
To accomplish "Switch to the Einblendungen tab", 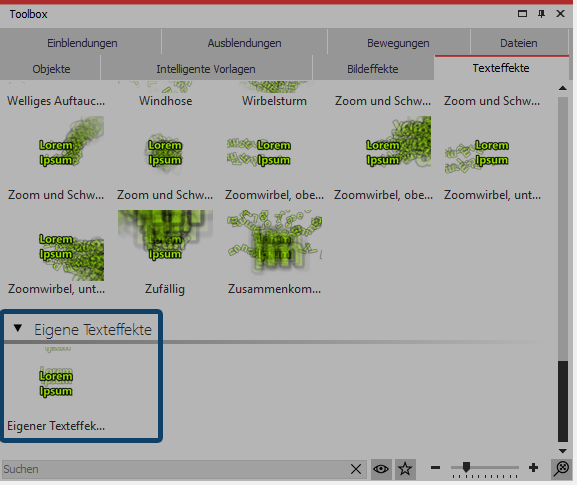I will coord(82,43).
